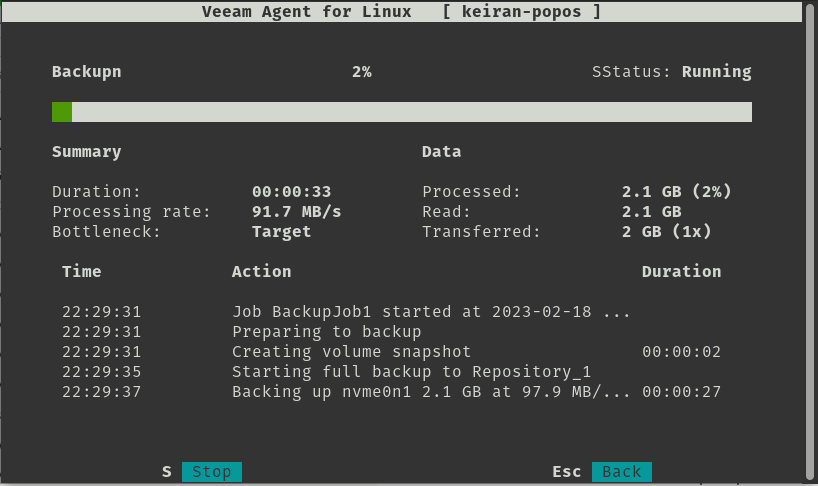
Task: Click the Veeam Agent for Linux title bar
Action: [401, 11]
